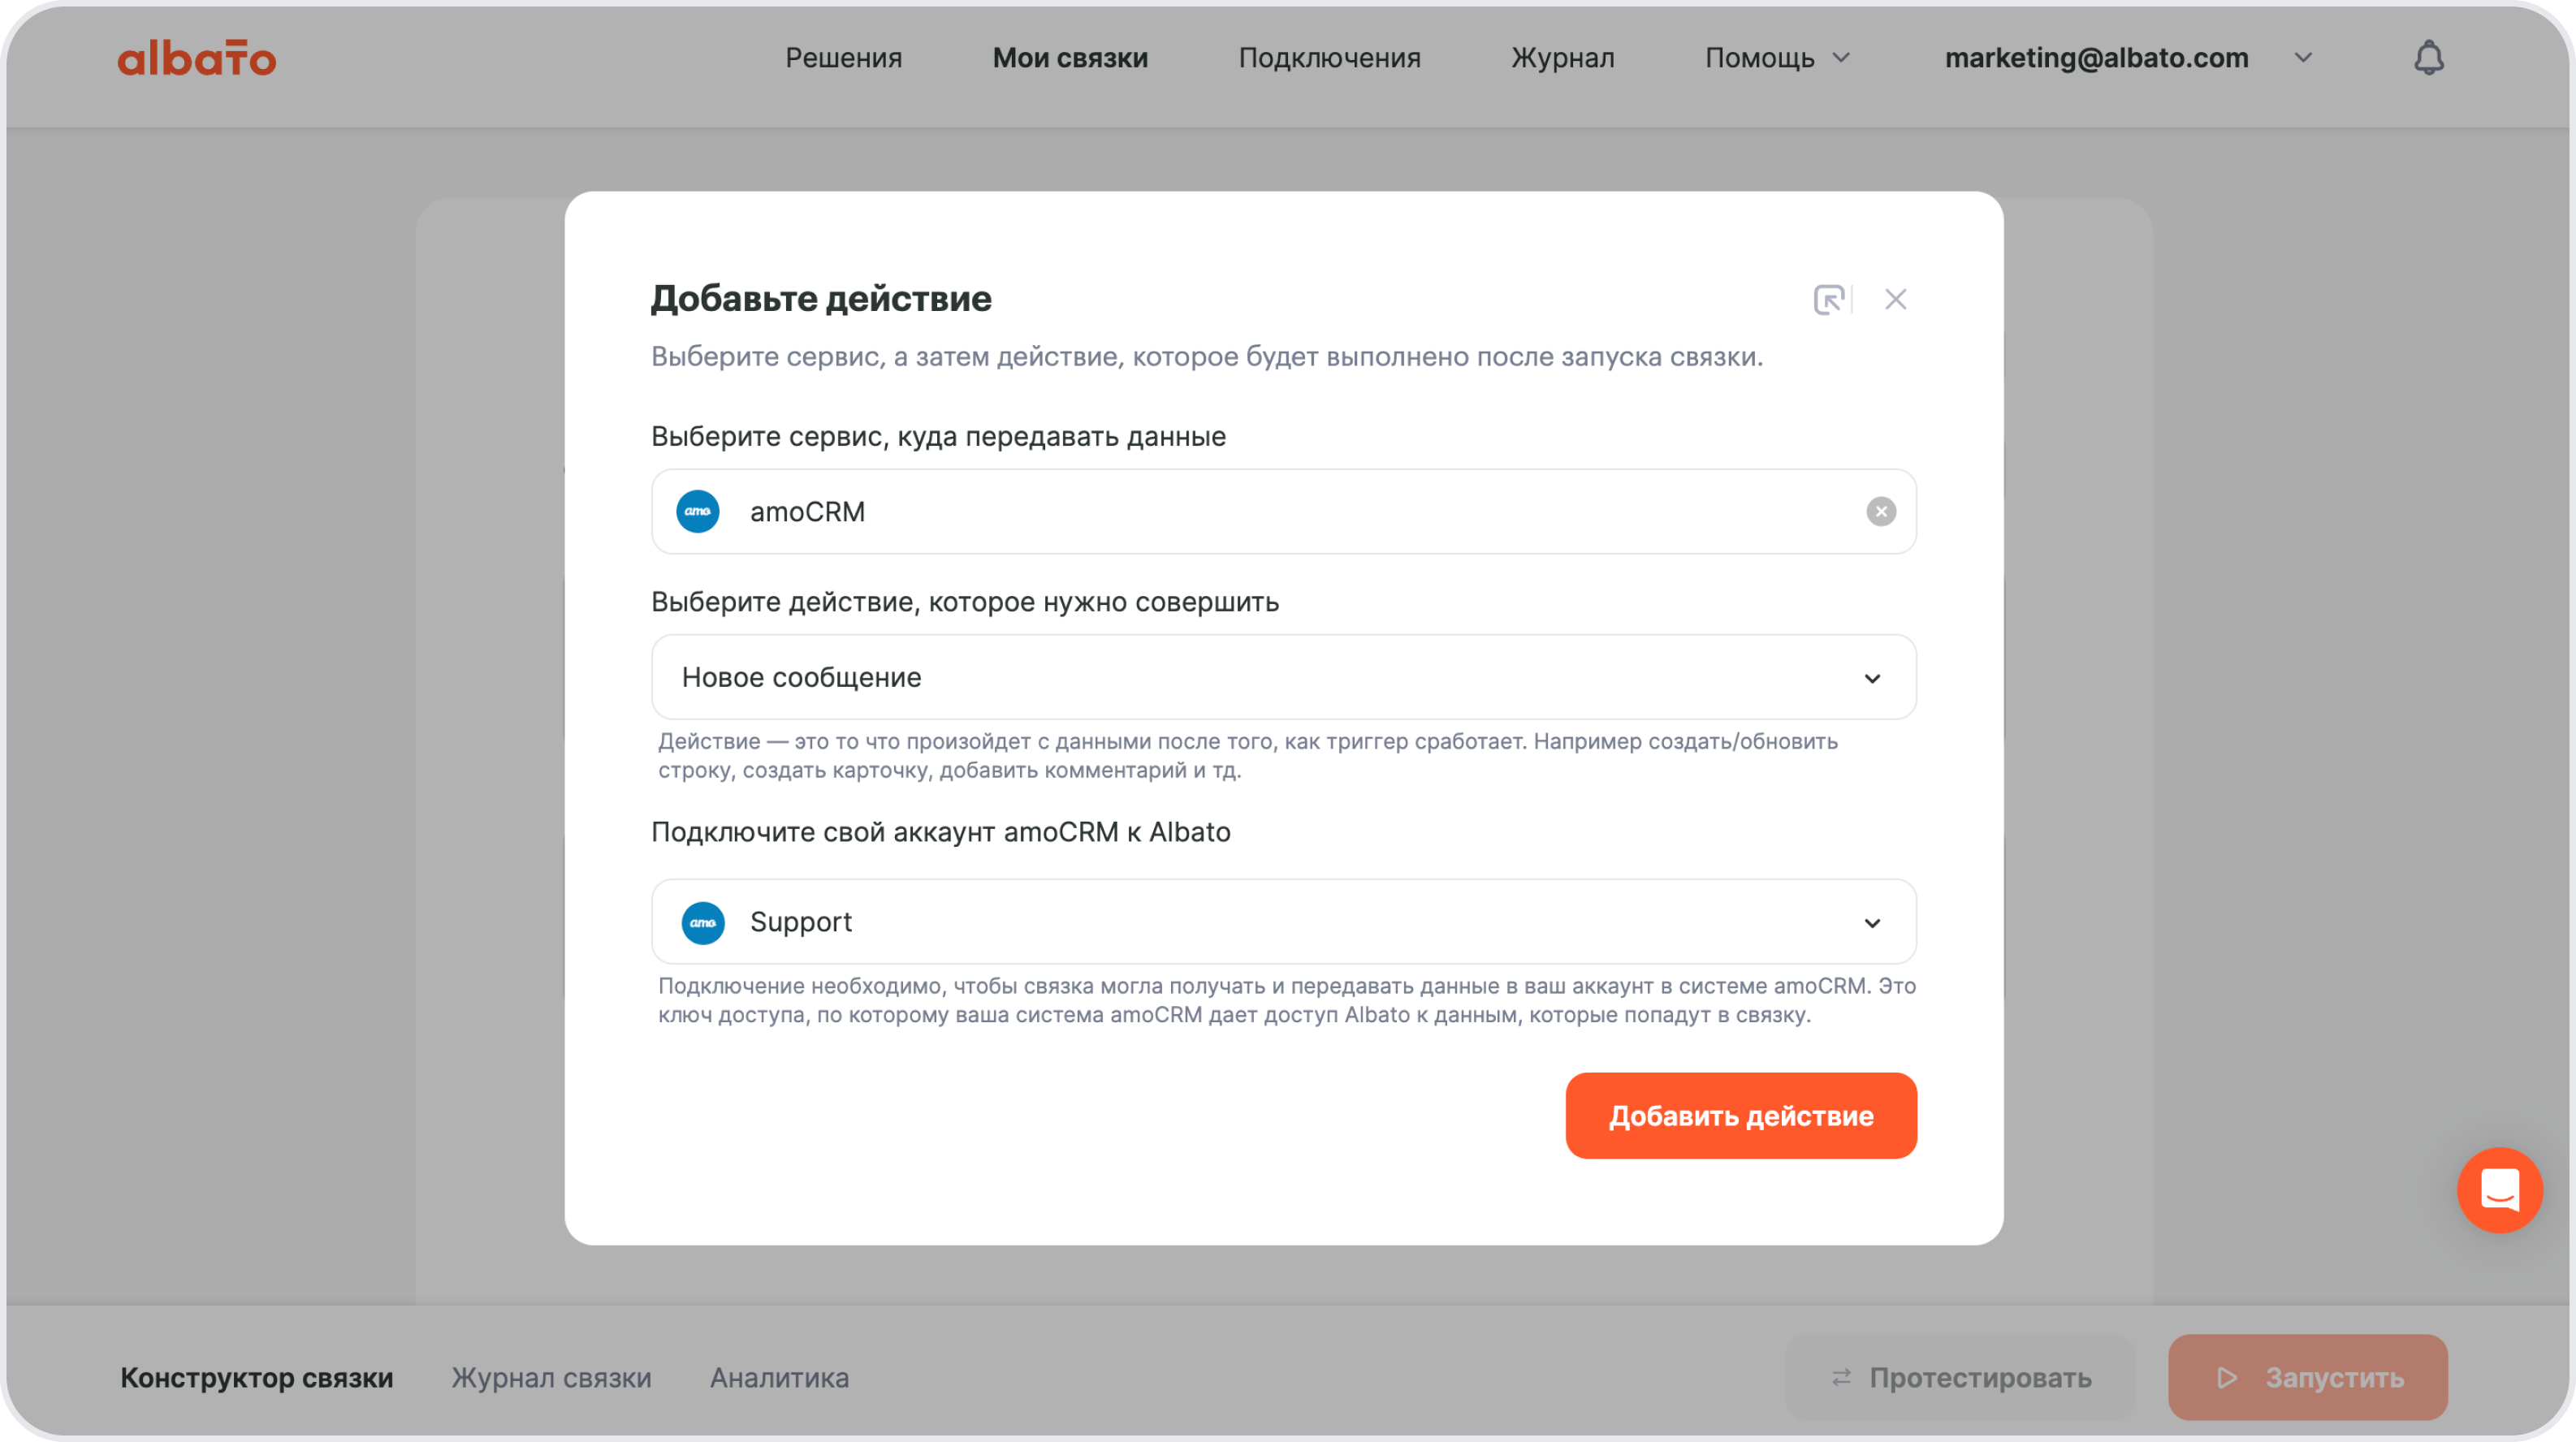Open notifications via the bell icon
This screenshot has width=2576, height=1442.
(2430, 57)
